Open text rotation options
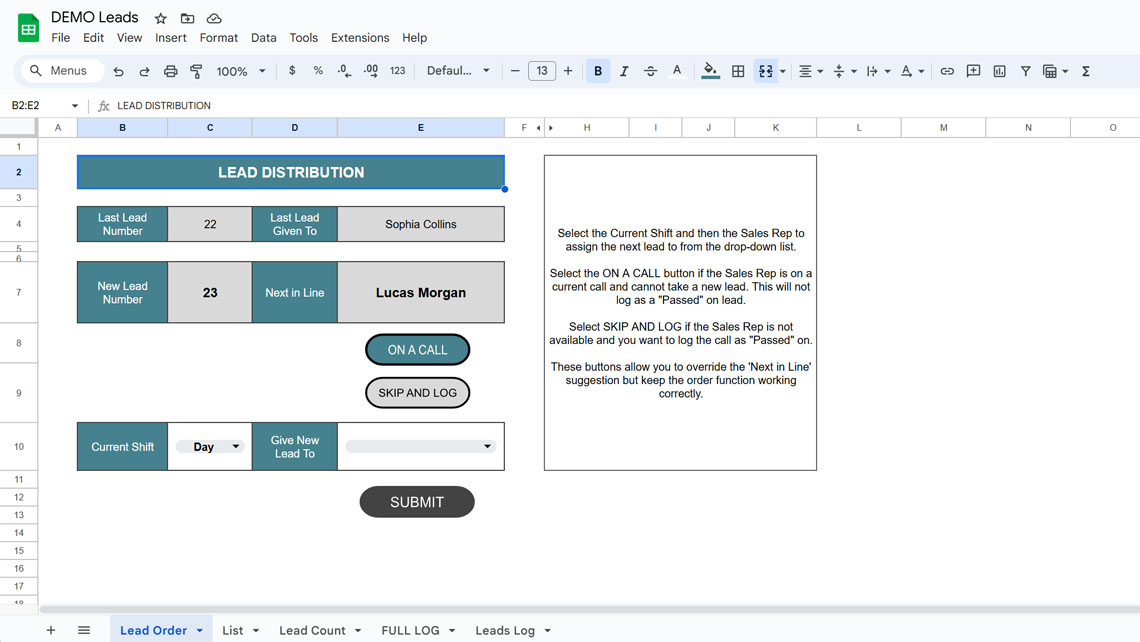The image size is (1140, 642). pyautogui.click(x=912, y=71)
